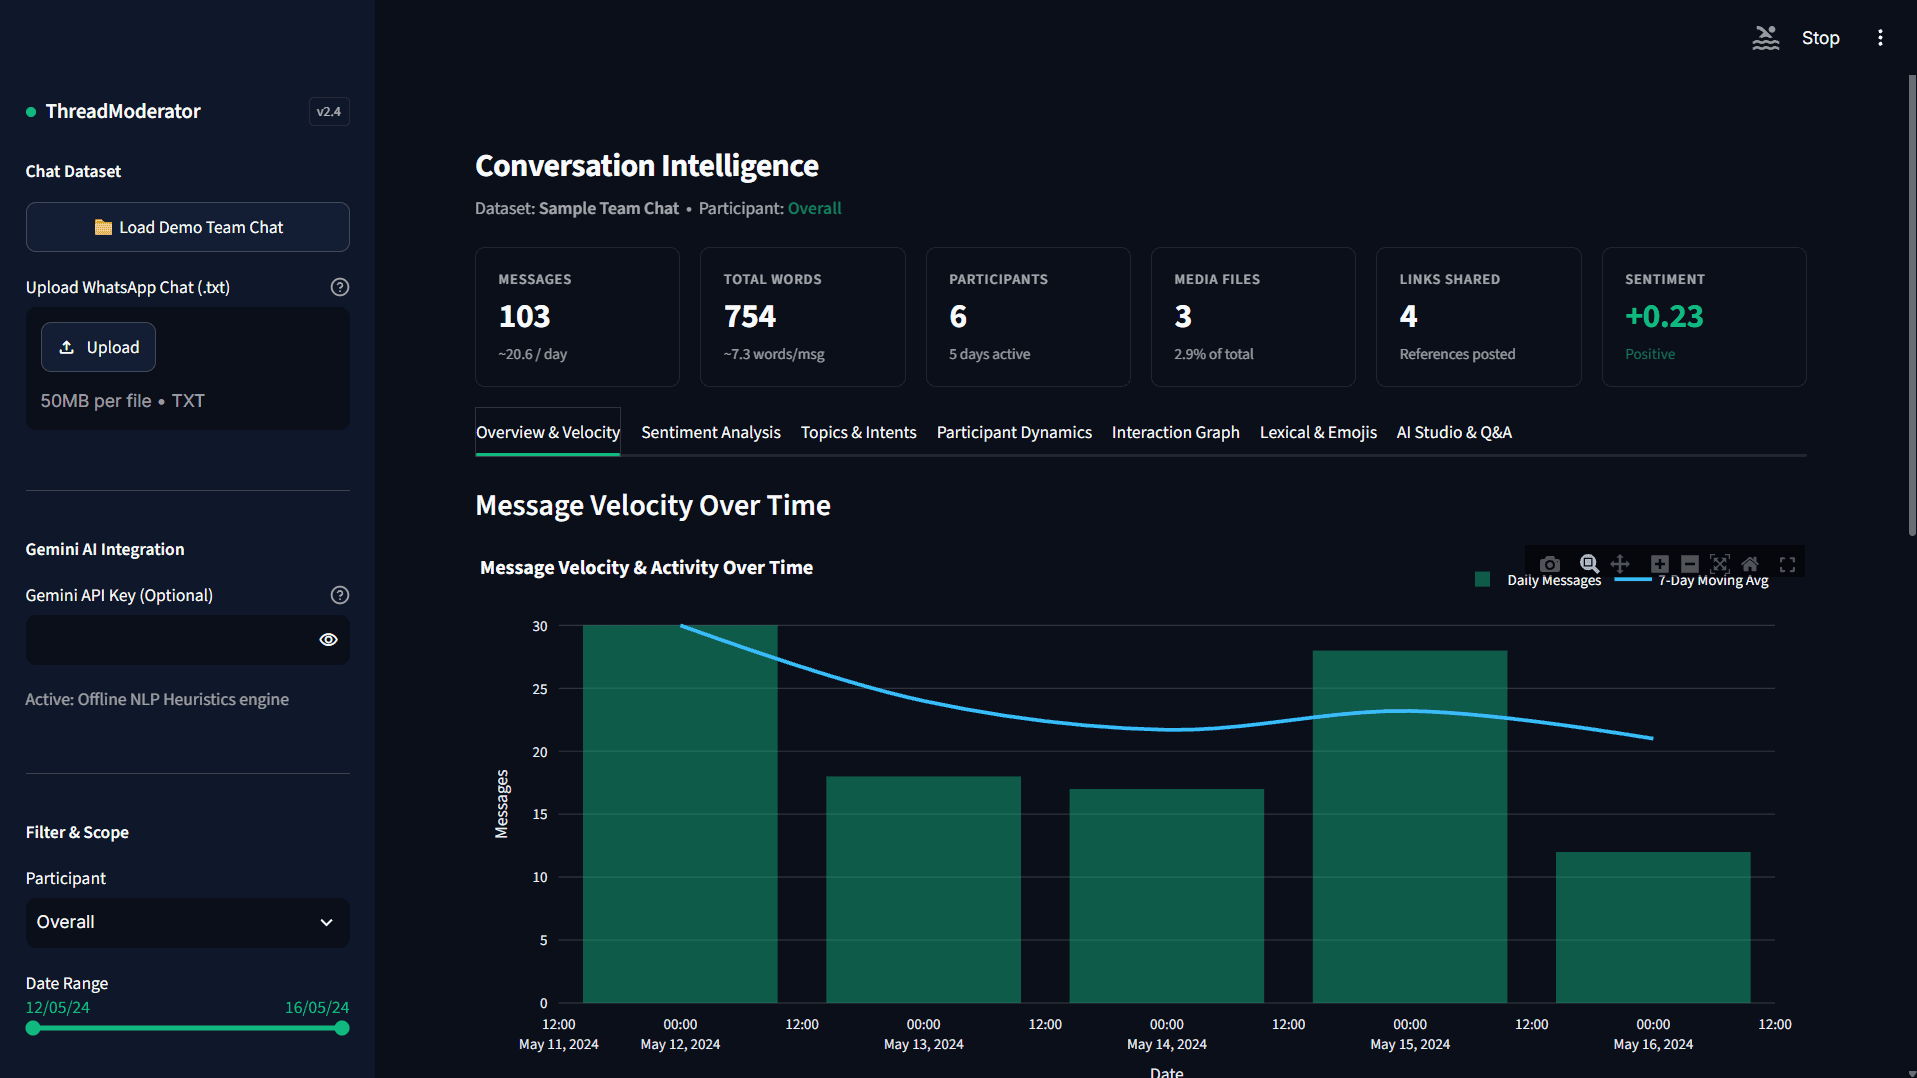1917x1078 pixels.
Task: Show help for Gemini API Key
Action: pos(340,595)
